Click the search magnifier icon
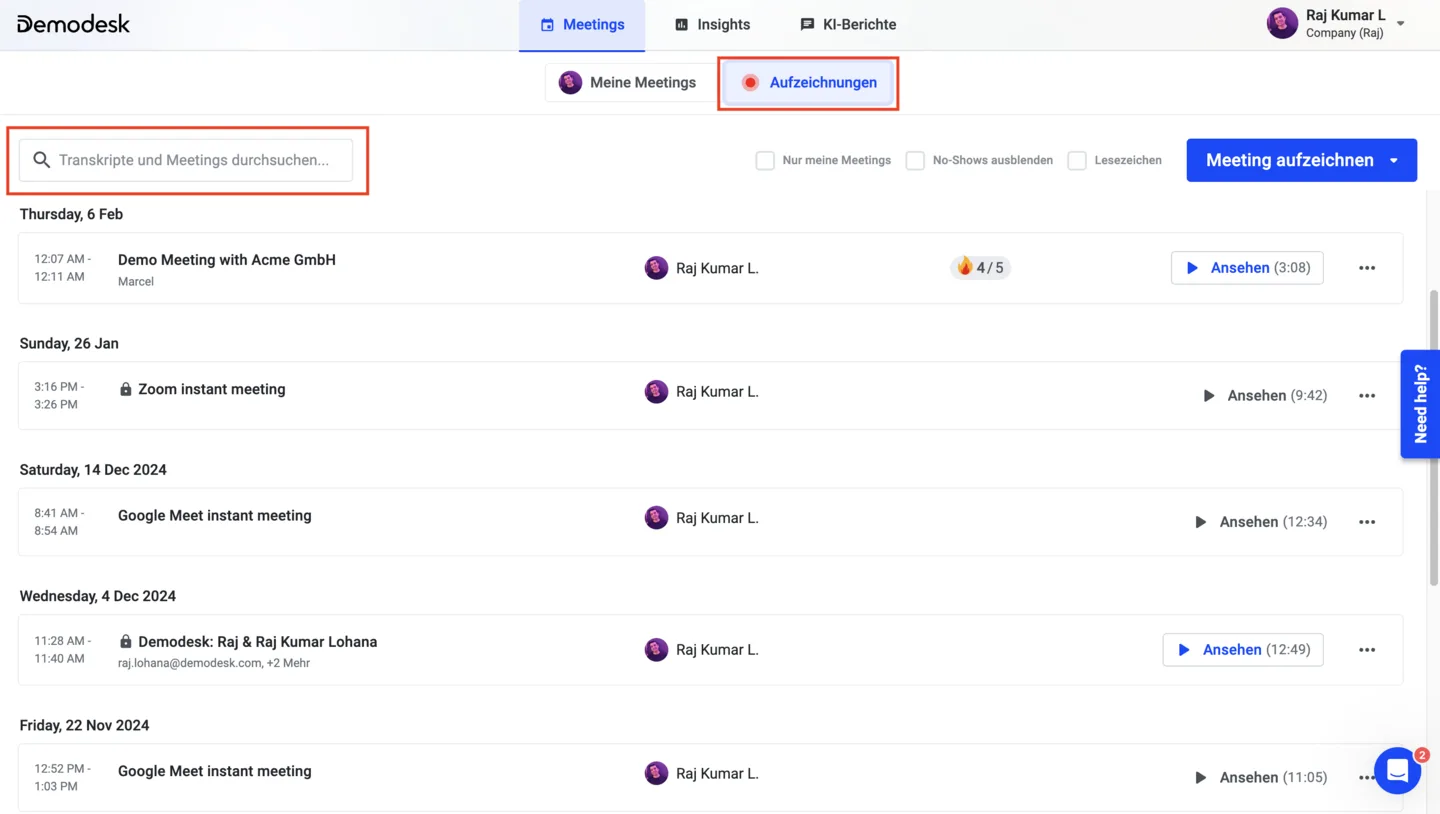Viewport: 1440px width, 814px height. [41, 160]
